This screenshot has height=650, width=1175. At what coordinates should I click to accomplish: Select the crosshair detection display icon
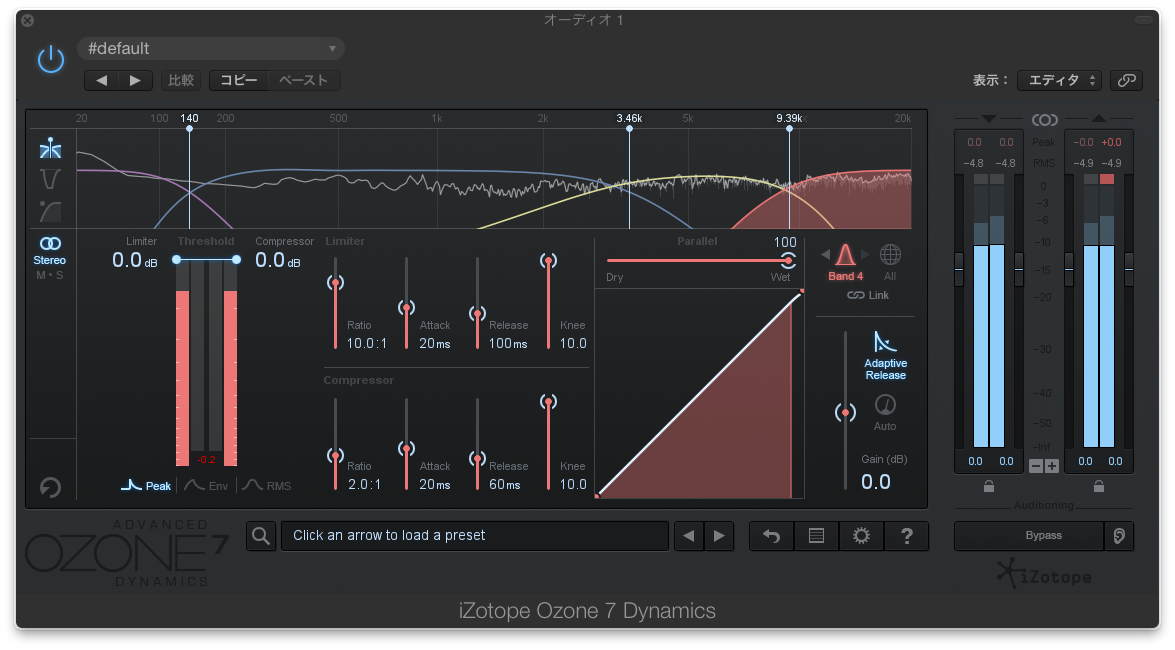[x=50, y=148]
